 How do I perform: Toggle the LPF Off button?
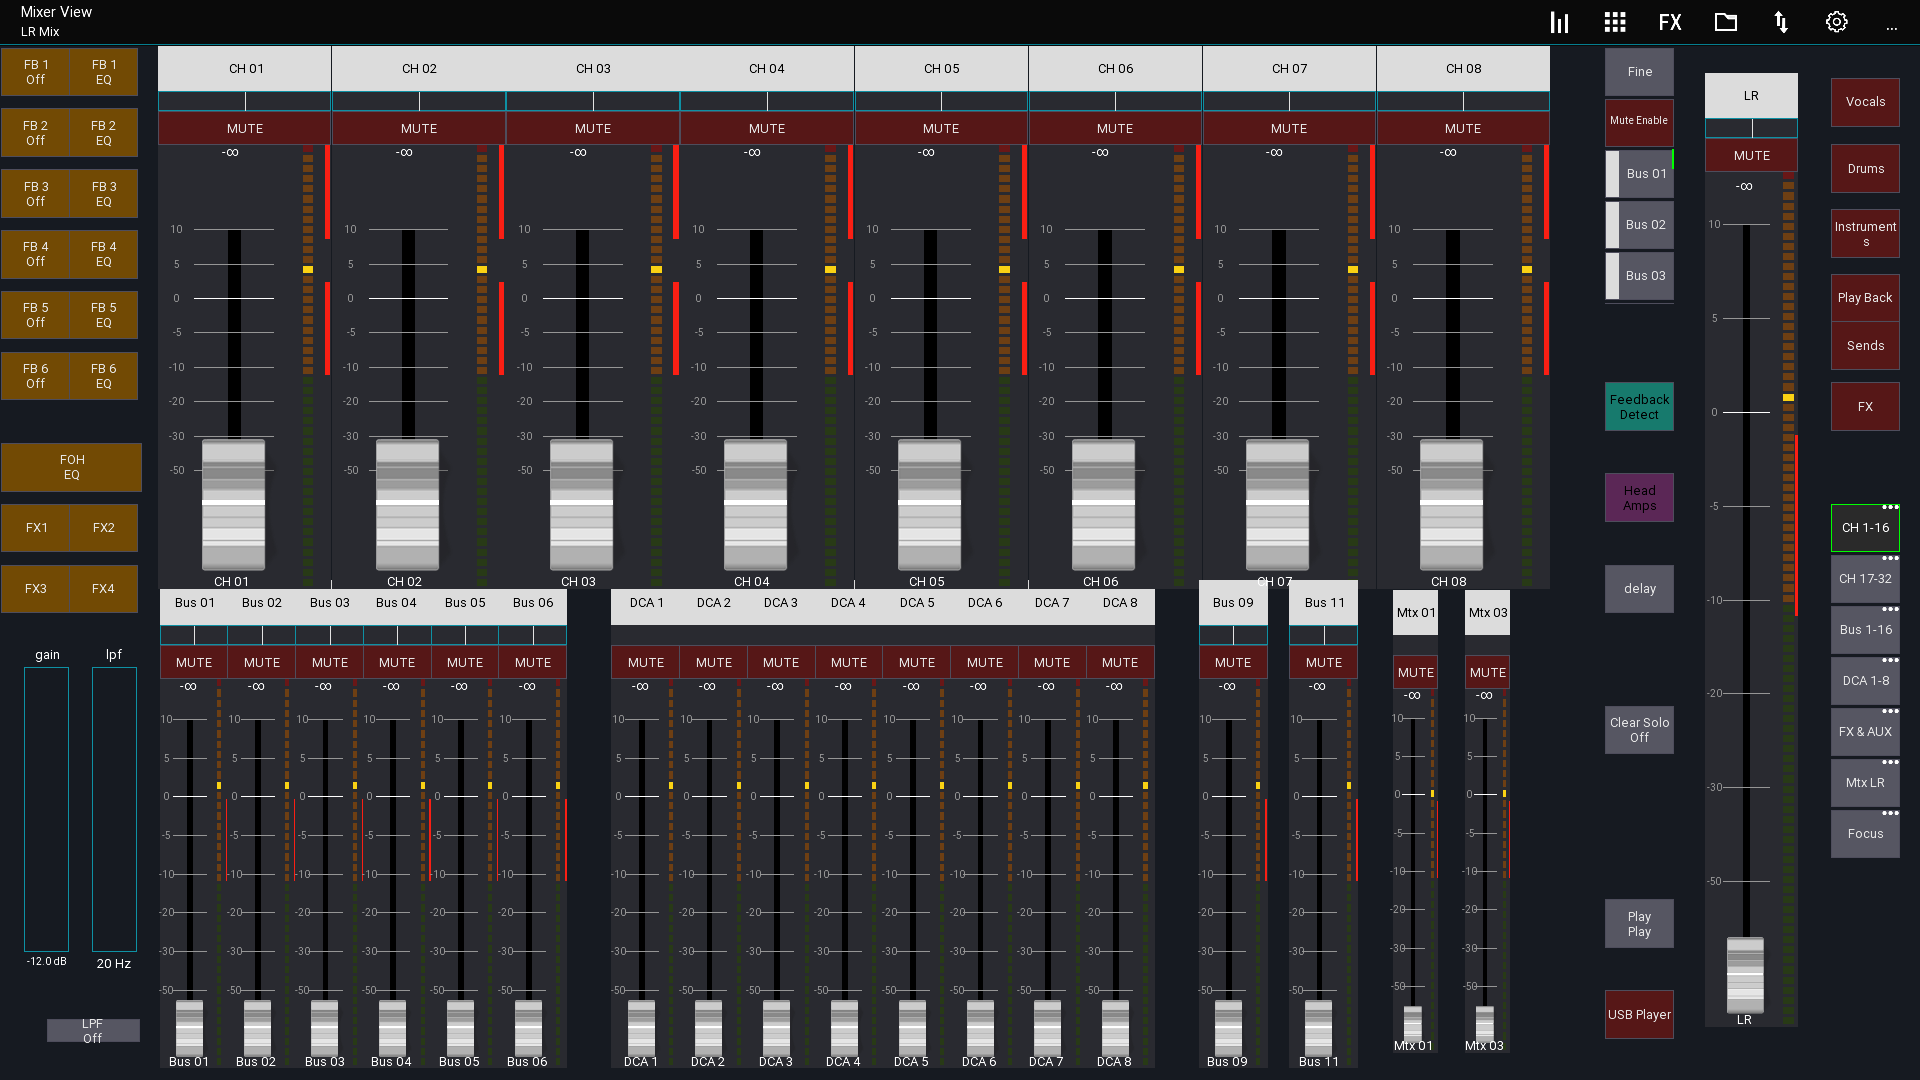[x=93, y=1031]
